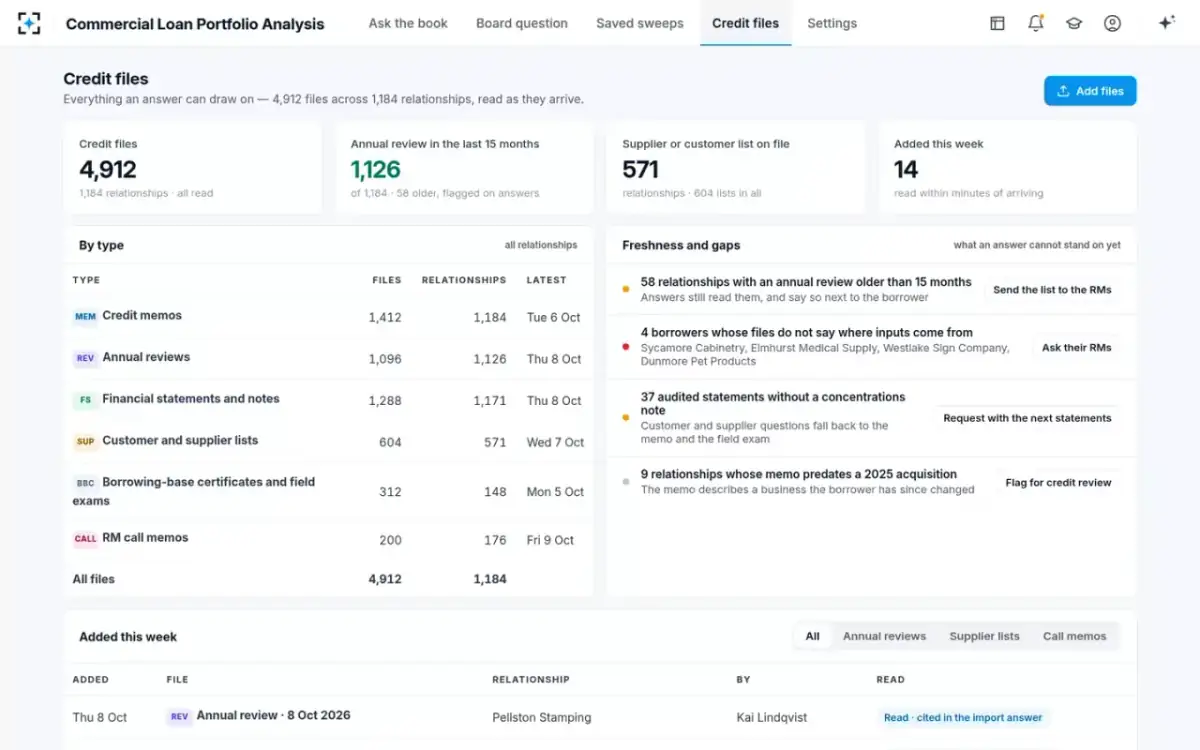The height and width of the screenshot is (750, 1200).
Task: Click the MEM badge beside Credit memos
Action: tap(85, 317)
